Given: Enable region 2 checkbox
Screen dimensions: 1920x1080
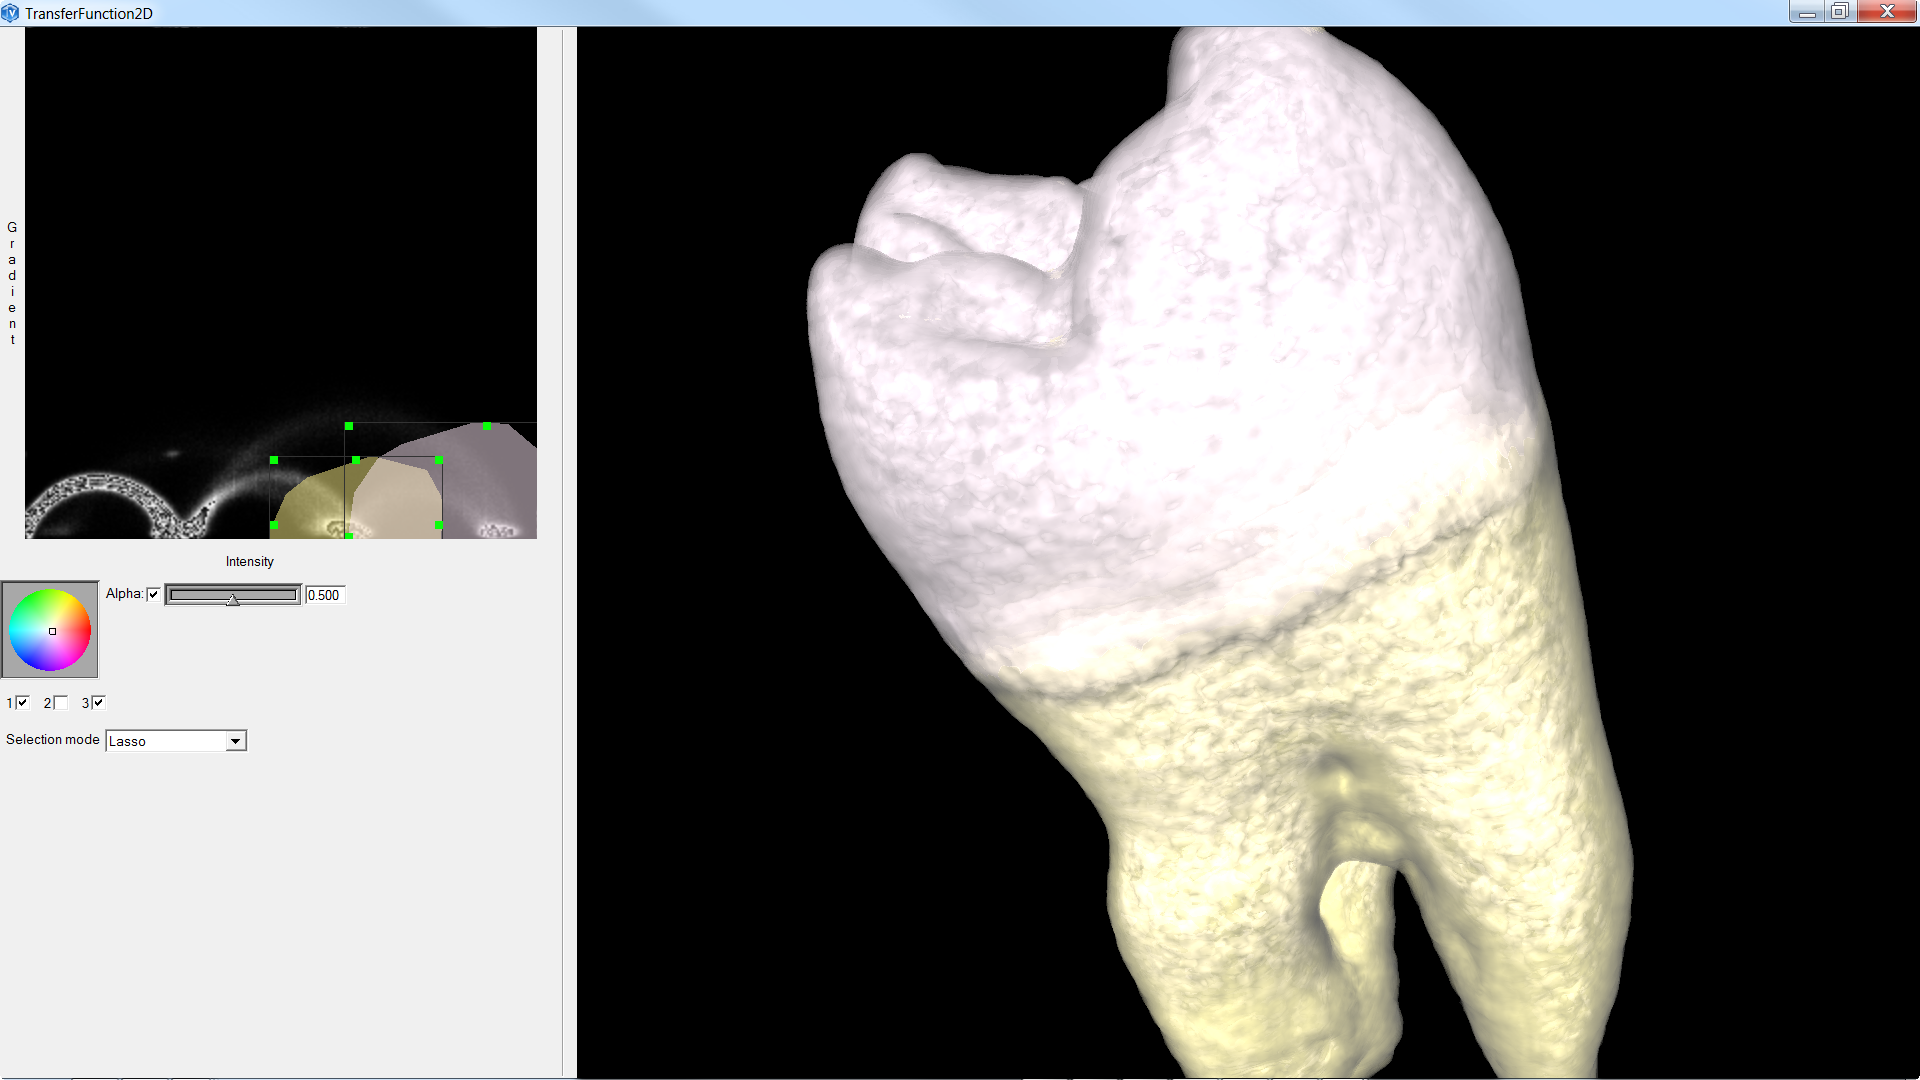Looking at the screenshot, I should coord(61,703).
